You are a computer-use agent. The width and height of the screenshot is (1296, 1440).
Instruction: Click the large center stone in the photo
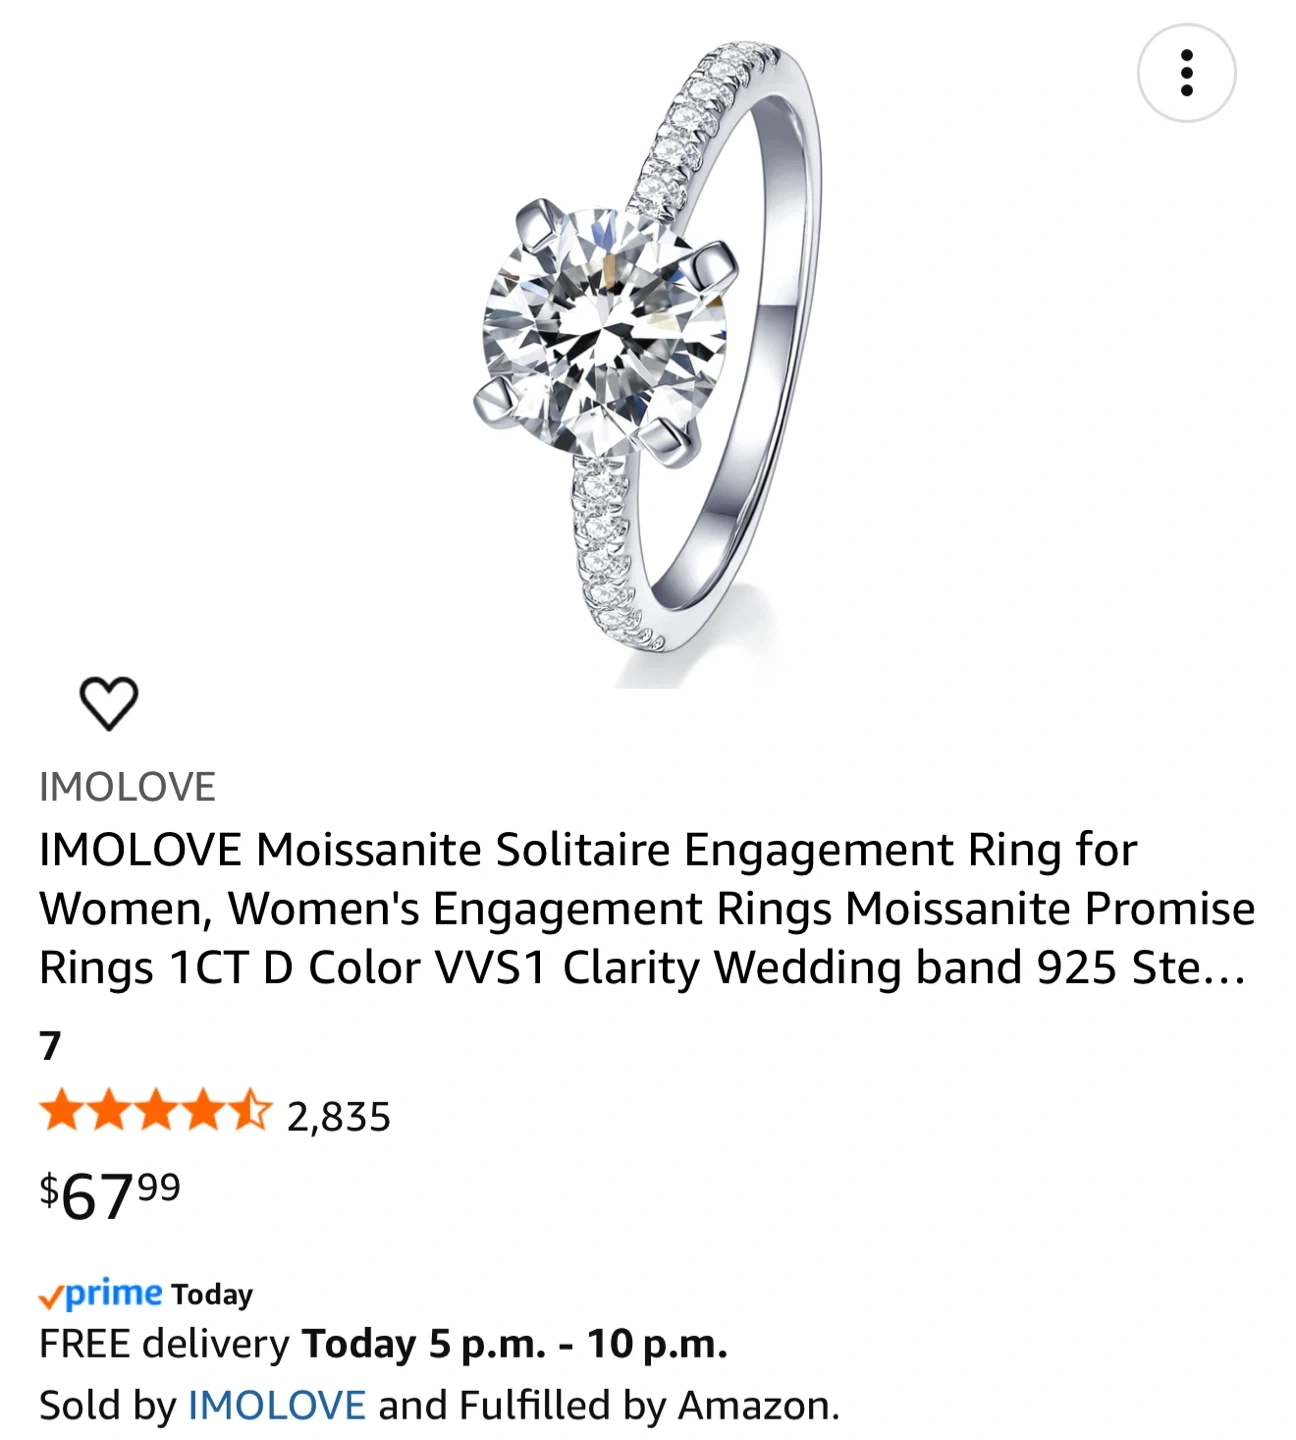(603, 330)
